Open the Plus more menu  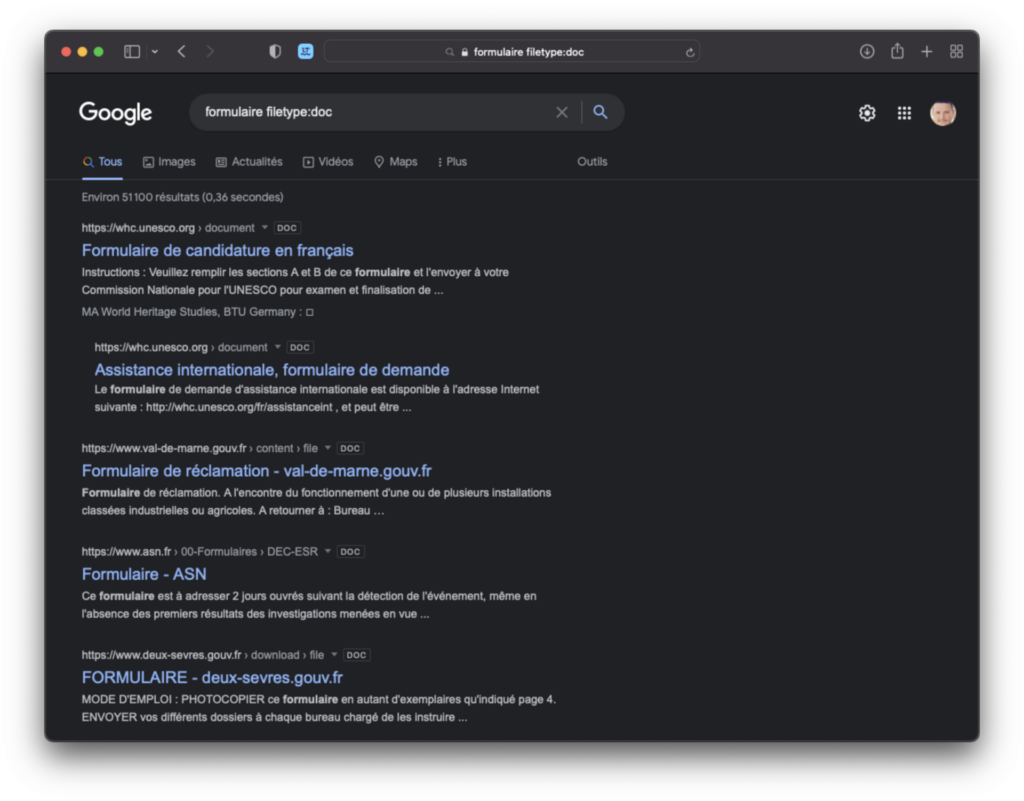pyautogui.click(x=452, y=162)
